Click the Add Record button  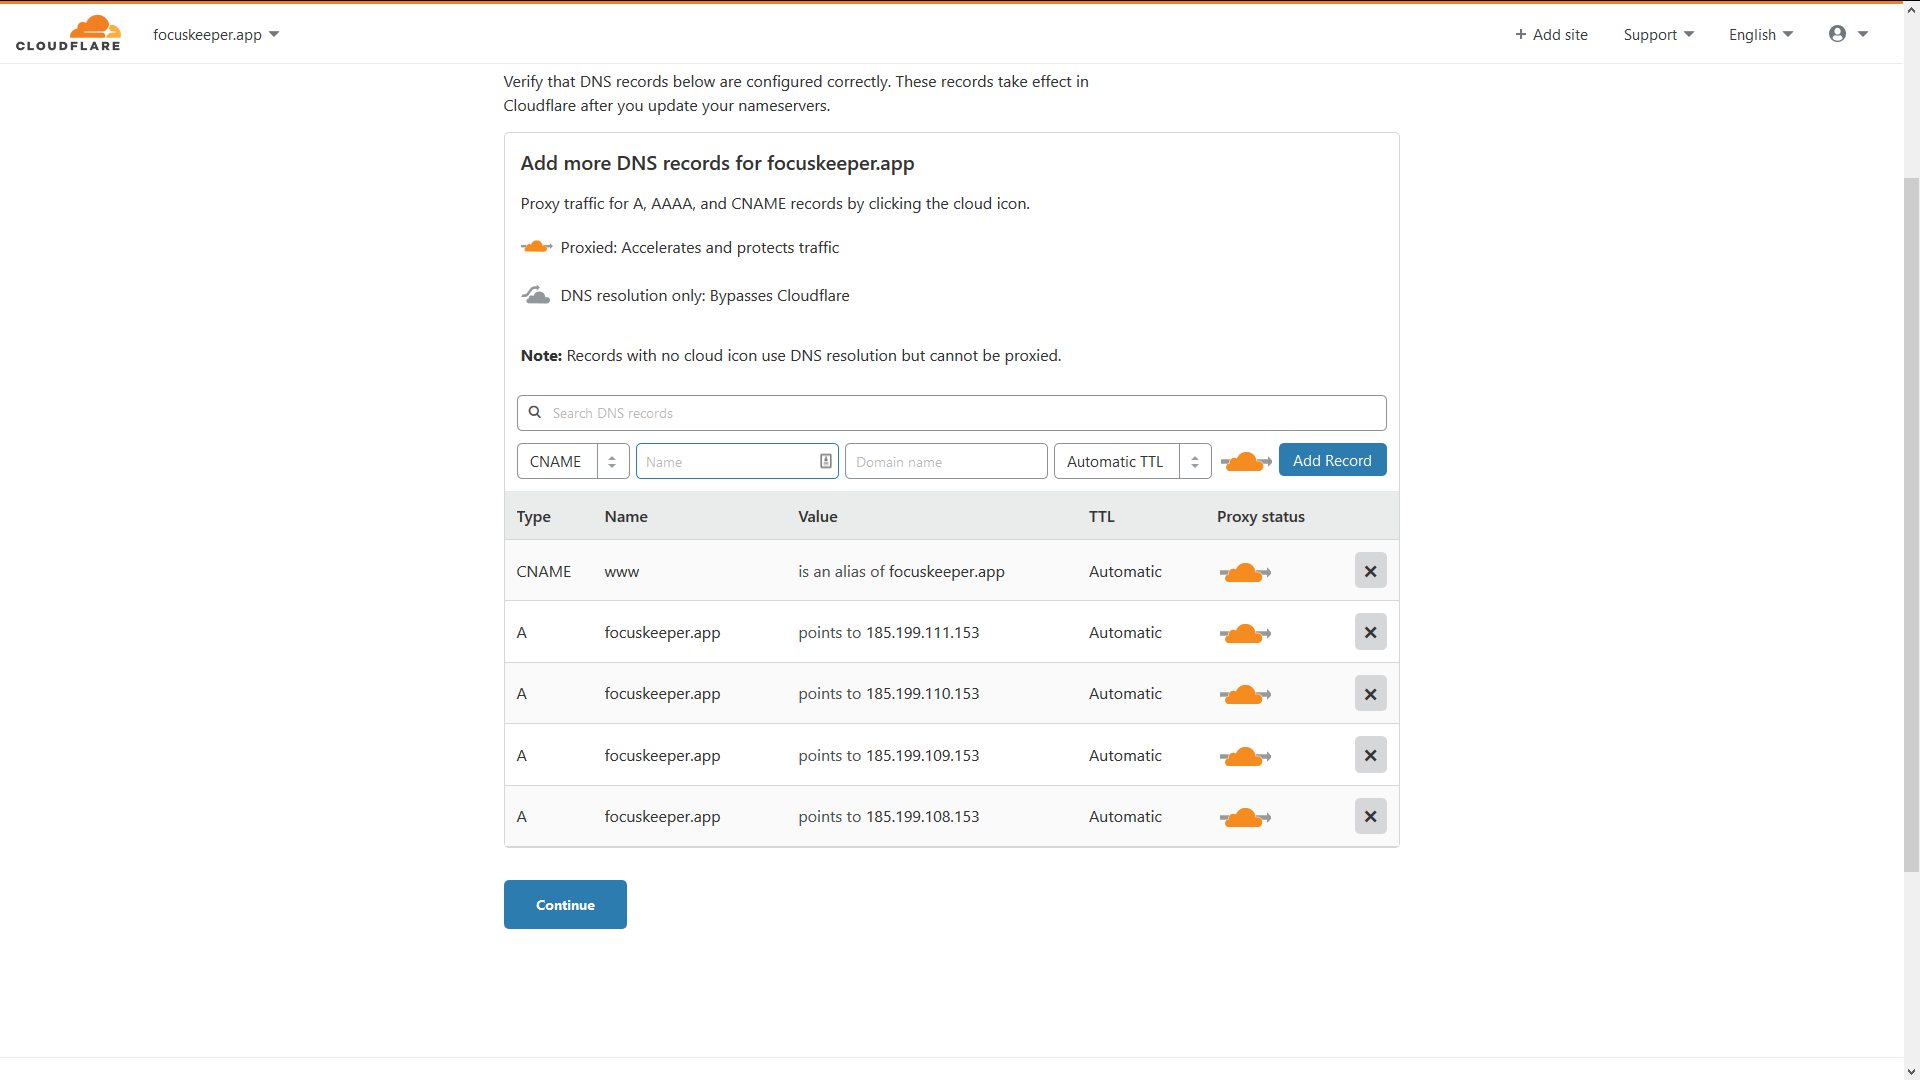pyautogui.click(x=1332, y=460)
